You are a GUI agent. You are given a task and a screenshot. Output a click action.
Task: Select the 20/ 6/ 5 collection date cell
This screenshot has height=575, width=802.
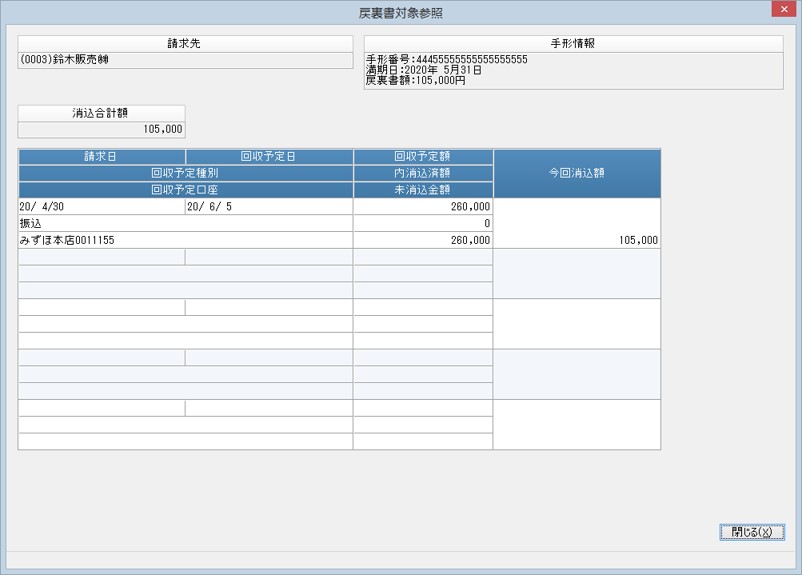click(x=269, y=207)
